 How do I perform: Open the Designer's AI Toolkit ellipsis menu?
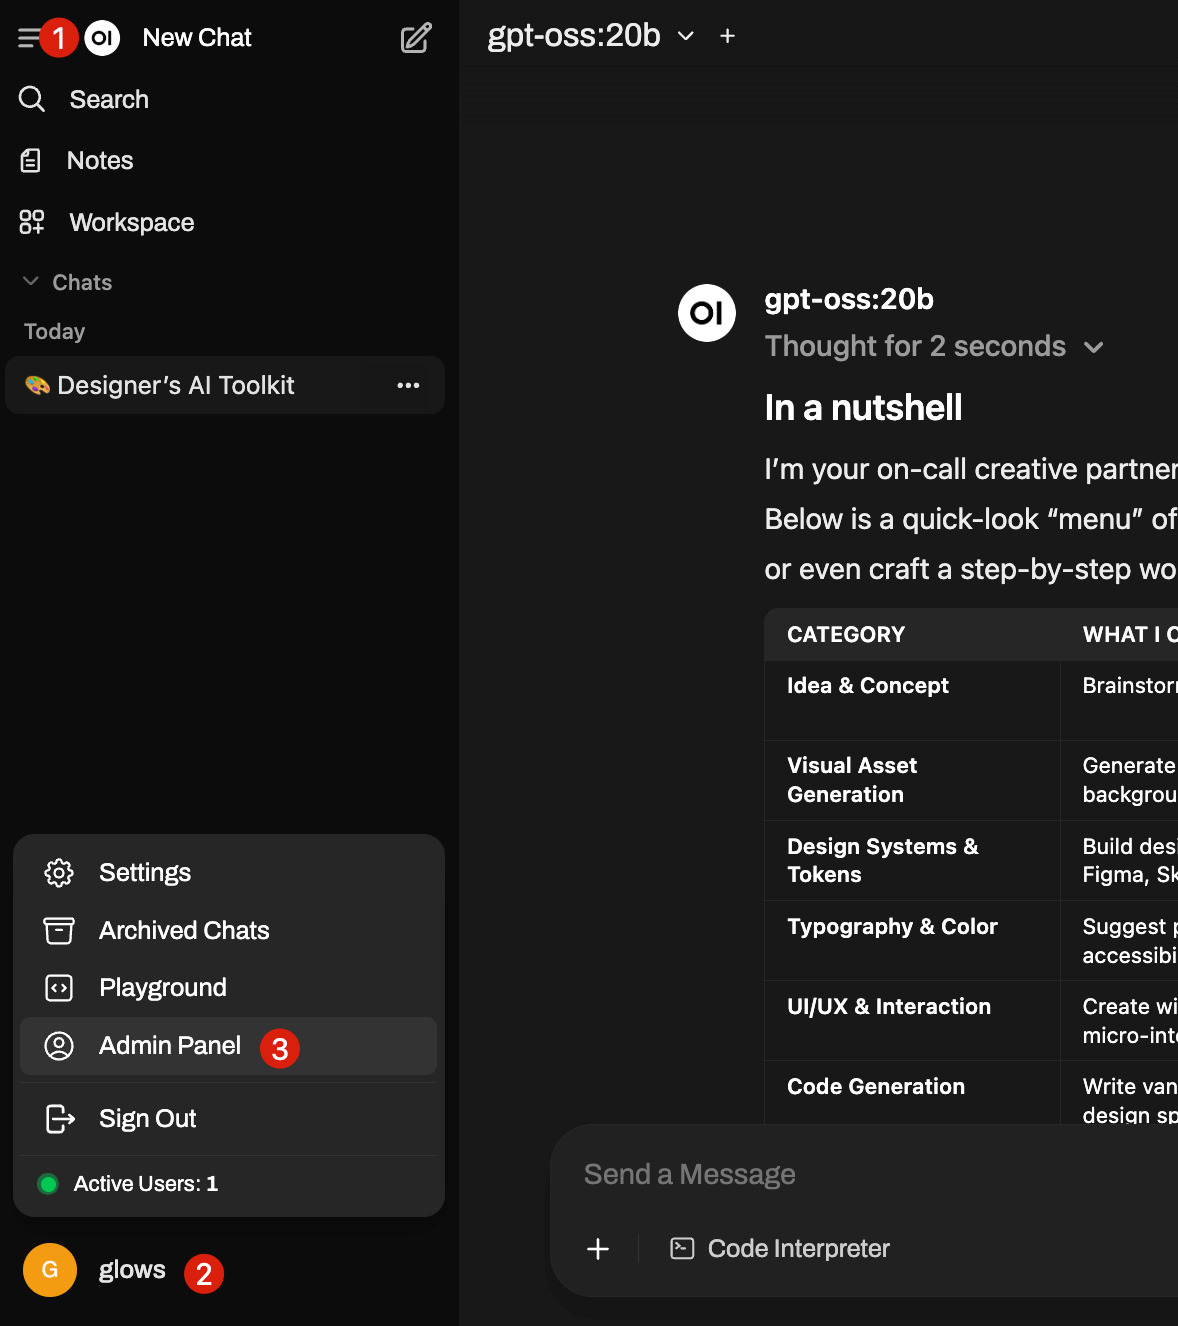point(408,385)
